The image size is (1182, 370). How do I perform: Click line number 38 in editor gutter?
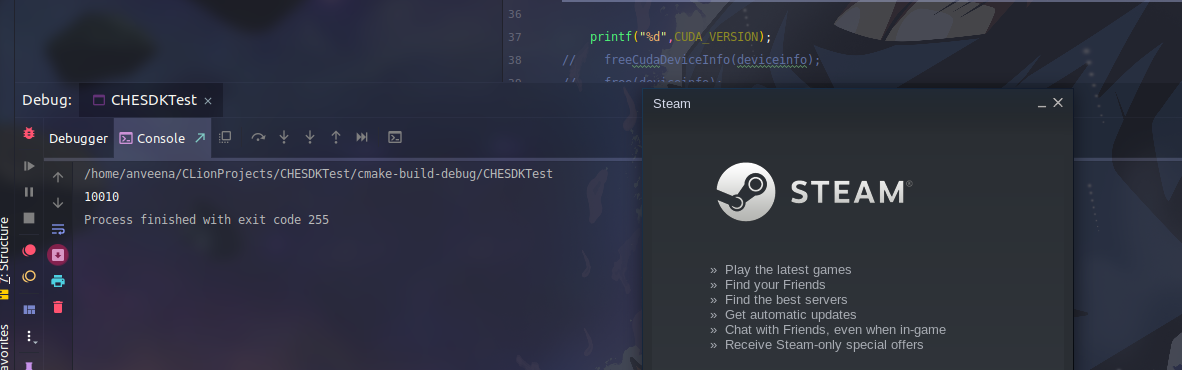515,60
